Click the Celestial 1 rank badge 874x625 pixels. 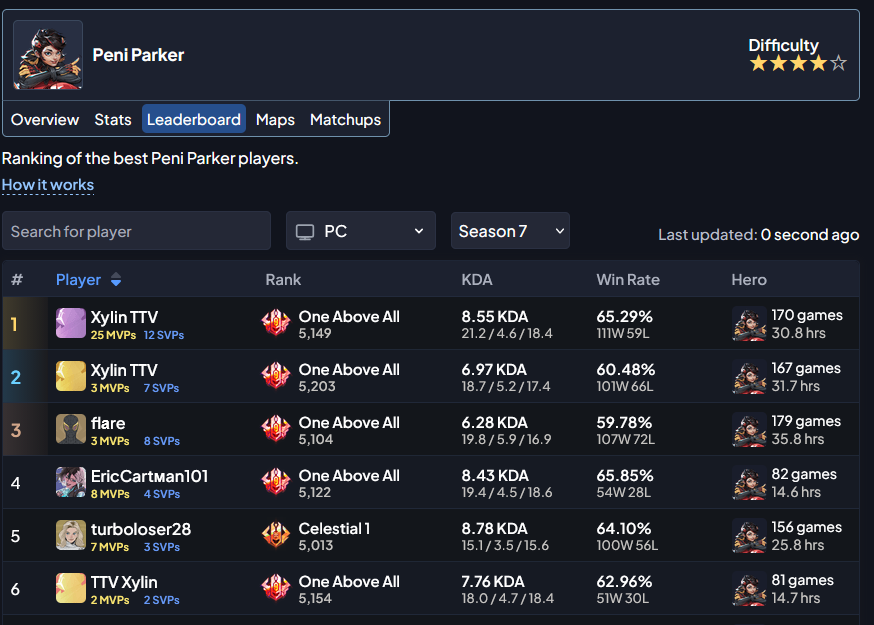click(276, 535)
